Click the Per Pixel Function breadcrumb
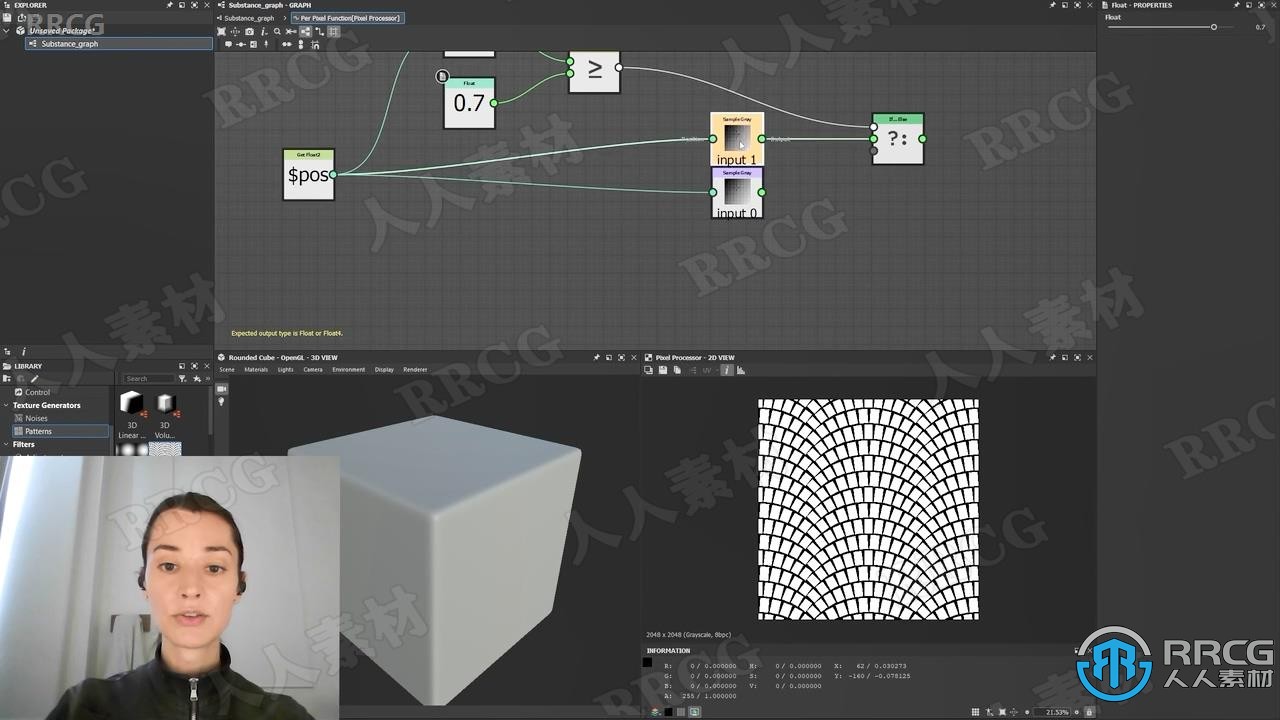Image resolution: width=1280 pixels, height=720 pixels. 350,18
